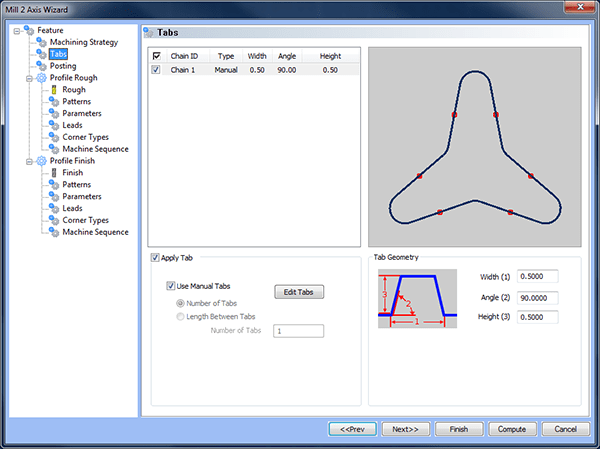
Task: Click the Angle (2) input field
Action: click(x=537, y=298)
